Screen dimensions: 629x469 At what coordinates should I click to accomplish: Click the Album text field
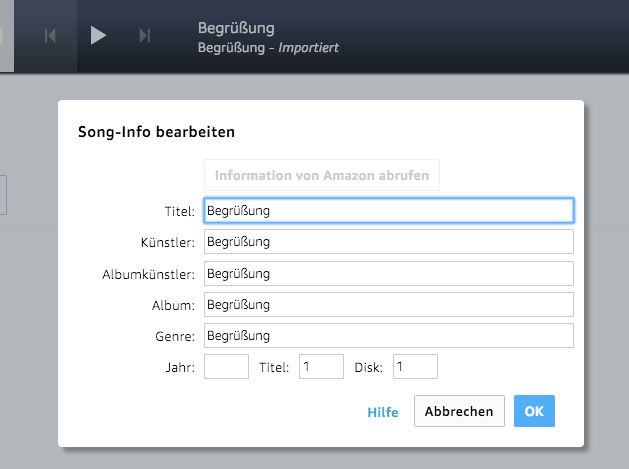pyautogui.click(x=388, y=304)
